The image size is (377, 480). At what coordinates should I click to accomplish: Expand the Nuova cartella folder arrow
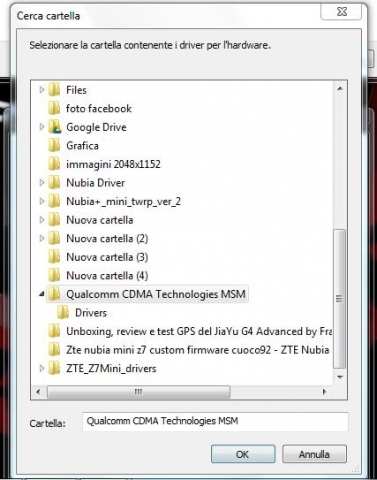coord(42,220)
